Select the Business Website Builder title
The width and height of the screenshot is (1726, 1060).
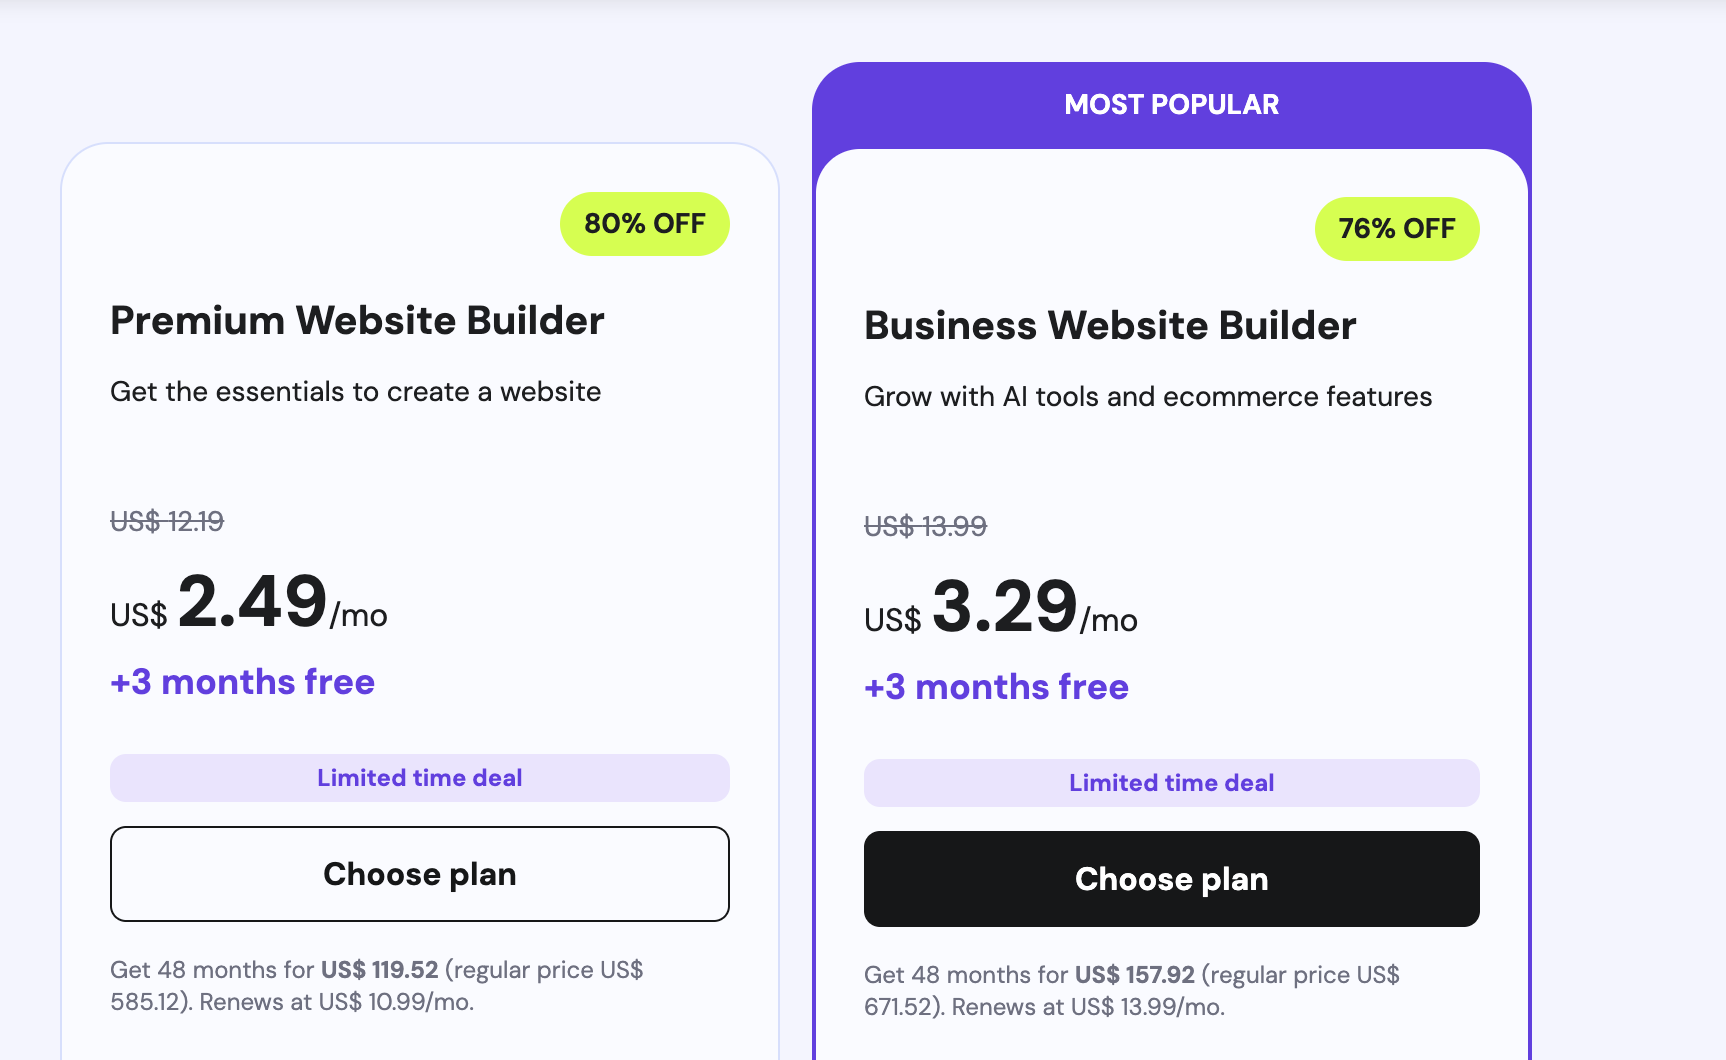pos(1110,324)
